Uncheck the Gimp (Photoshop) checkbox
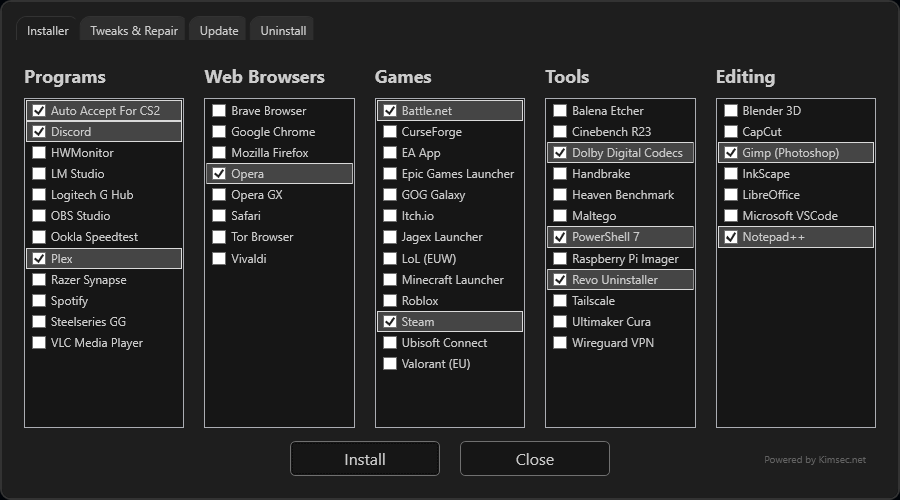The width and height of the screenshot is (900, 500). click(731, 153)
